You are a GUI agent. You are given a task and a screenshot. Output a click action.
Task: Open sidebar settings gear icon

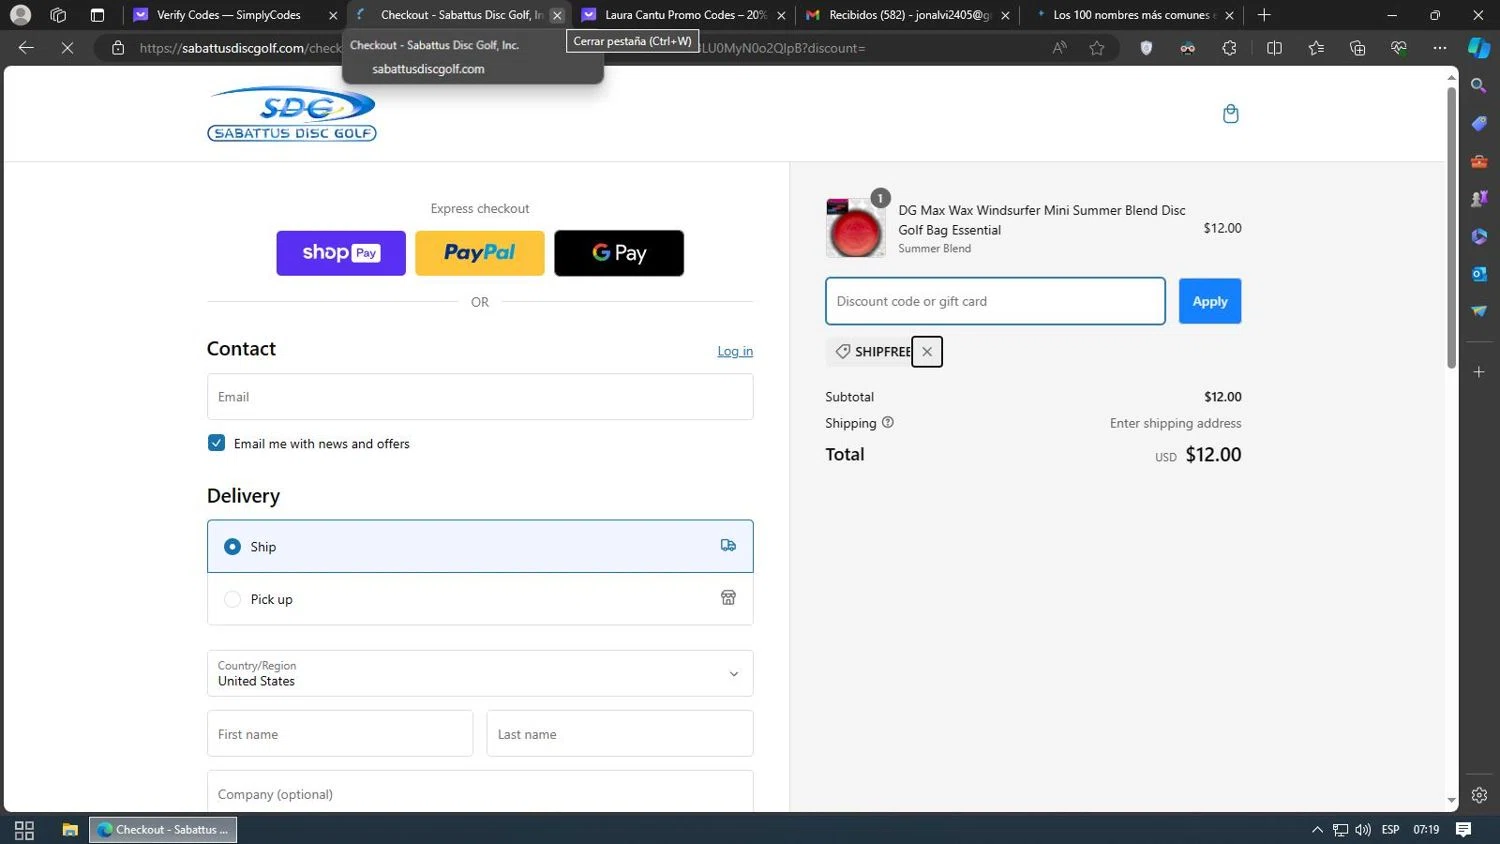click(x=1479, y=796)
